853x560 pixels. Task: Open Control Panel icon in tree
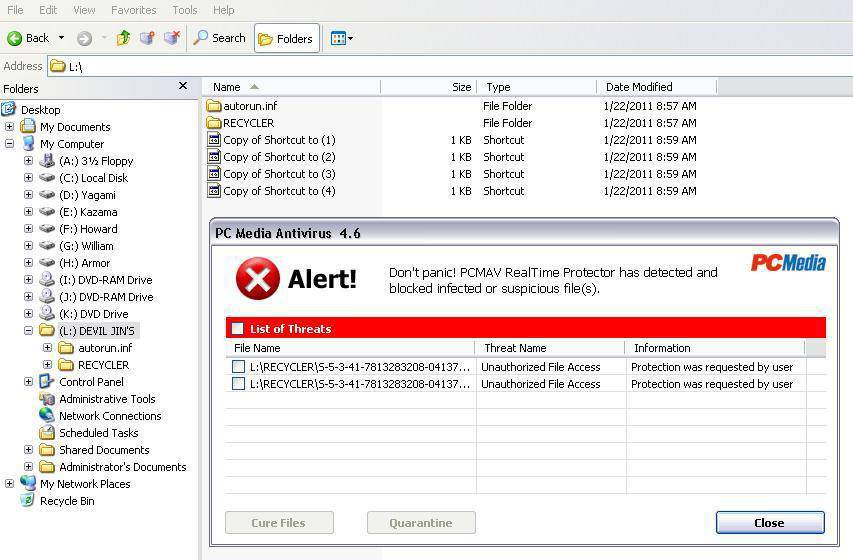tap(47, 381)
